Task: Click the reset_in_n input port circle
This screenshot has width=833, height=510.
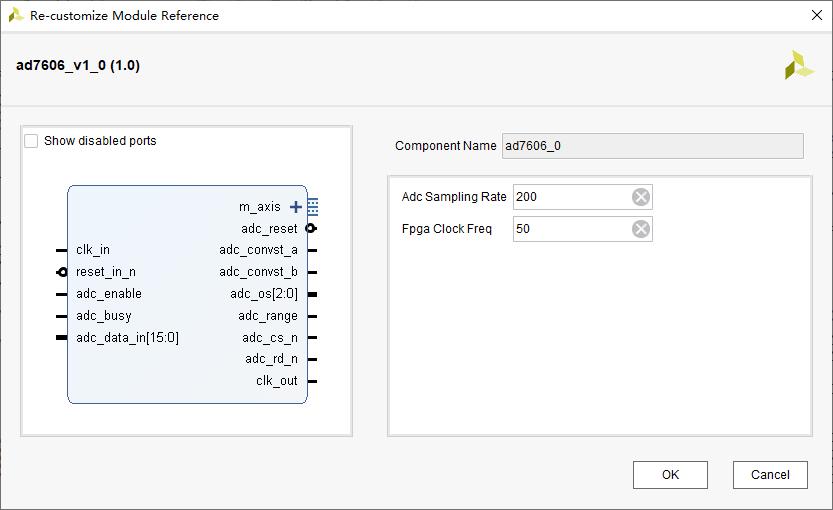Action: pos(62,272)
